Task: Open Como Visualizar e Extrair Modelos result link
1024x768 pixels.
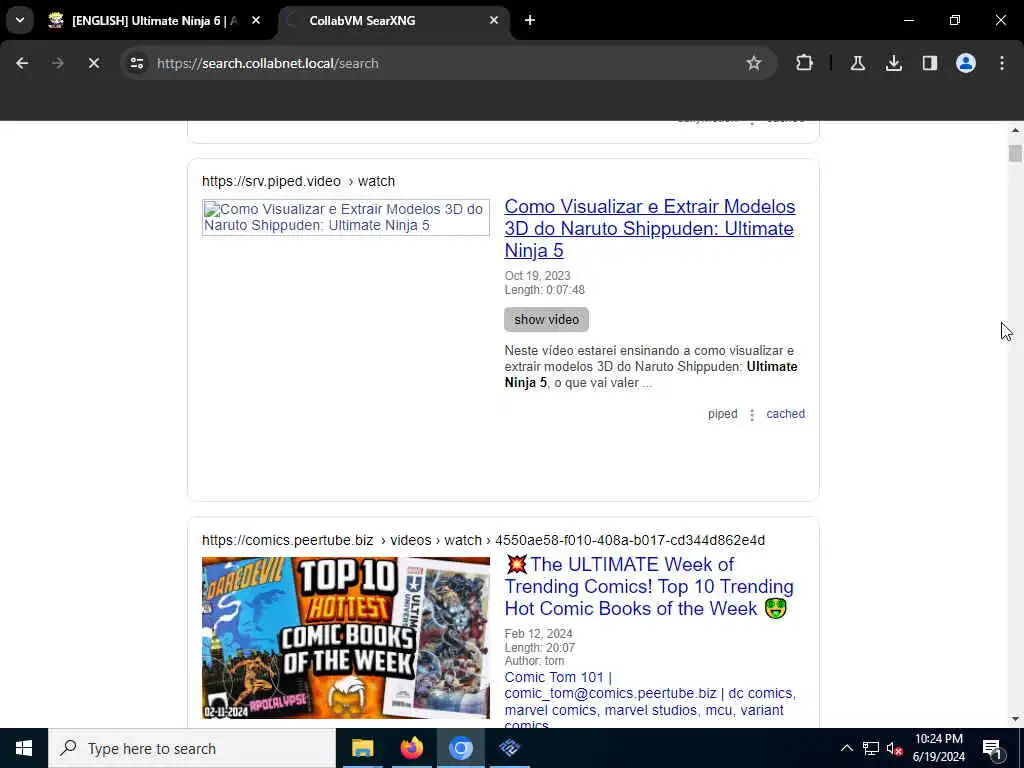Action: [650, 228]
